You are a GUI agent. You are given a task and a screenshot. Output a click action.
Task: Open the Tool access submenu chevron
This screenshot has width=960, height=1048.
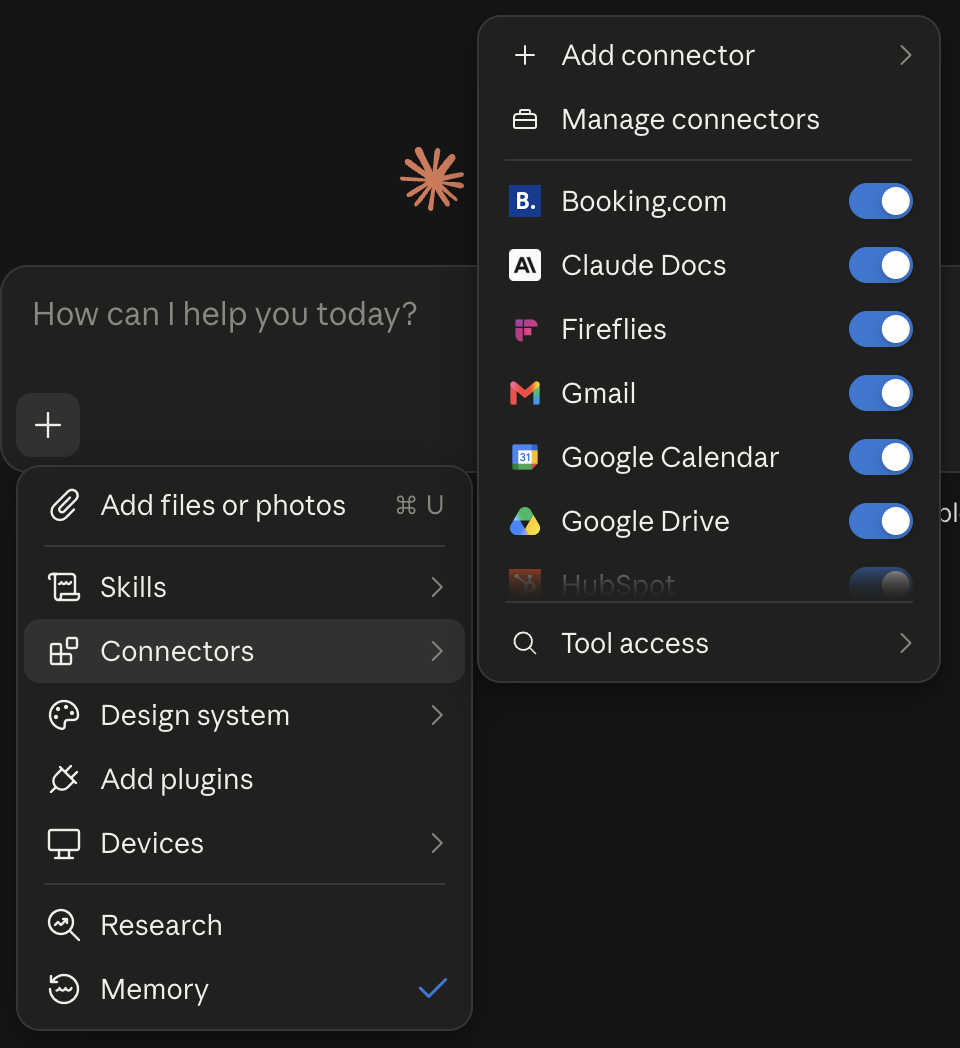point(905,644)
